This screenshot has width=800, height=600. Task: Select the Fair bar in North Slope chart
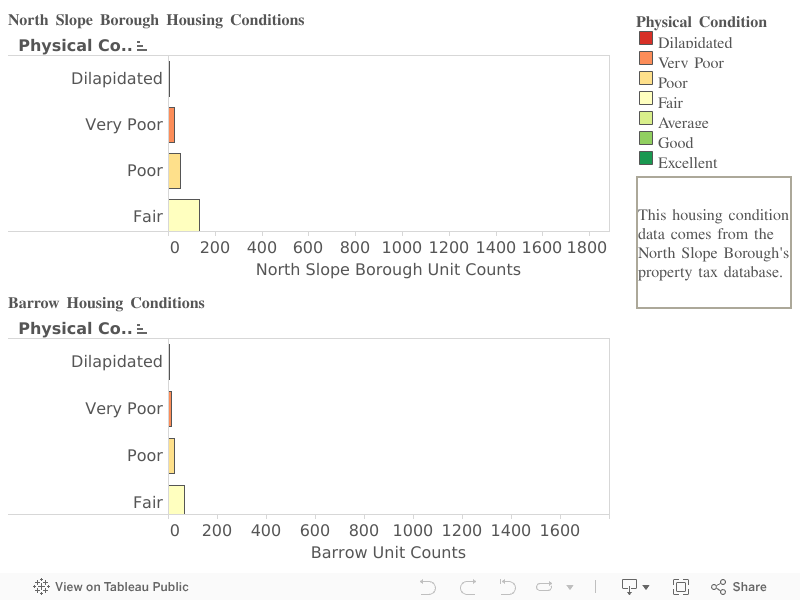[x=184, y=215]
